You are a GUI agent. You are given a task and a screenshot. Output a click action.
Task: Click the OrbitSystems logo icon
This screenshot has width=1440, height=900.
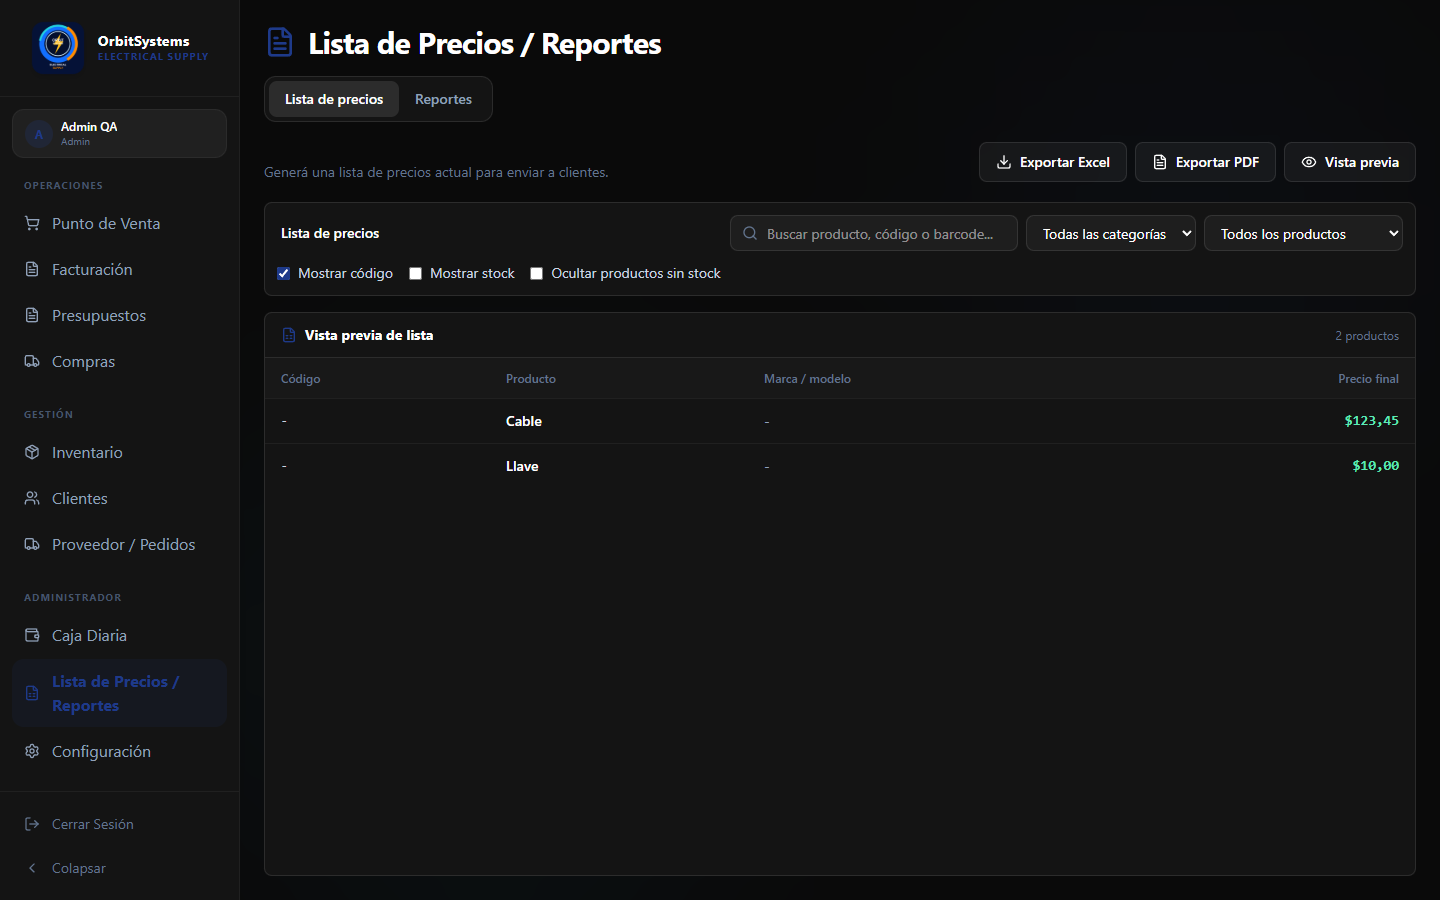coord(57,46)
